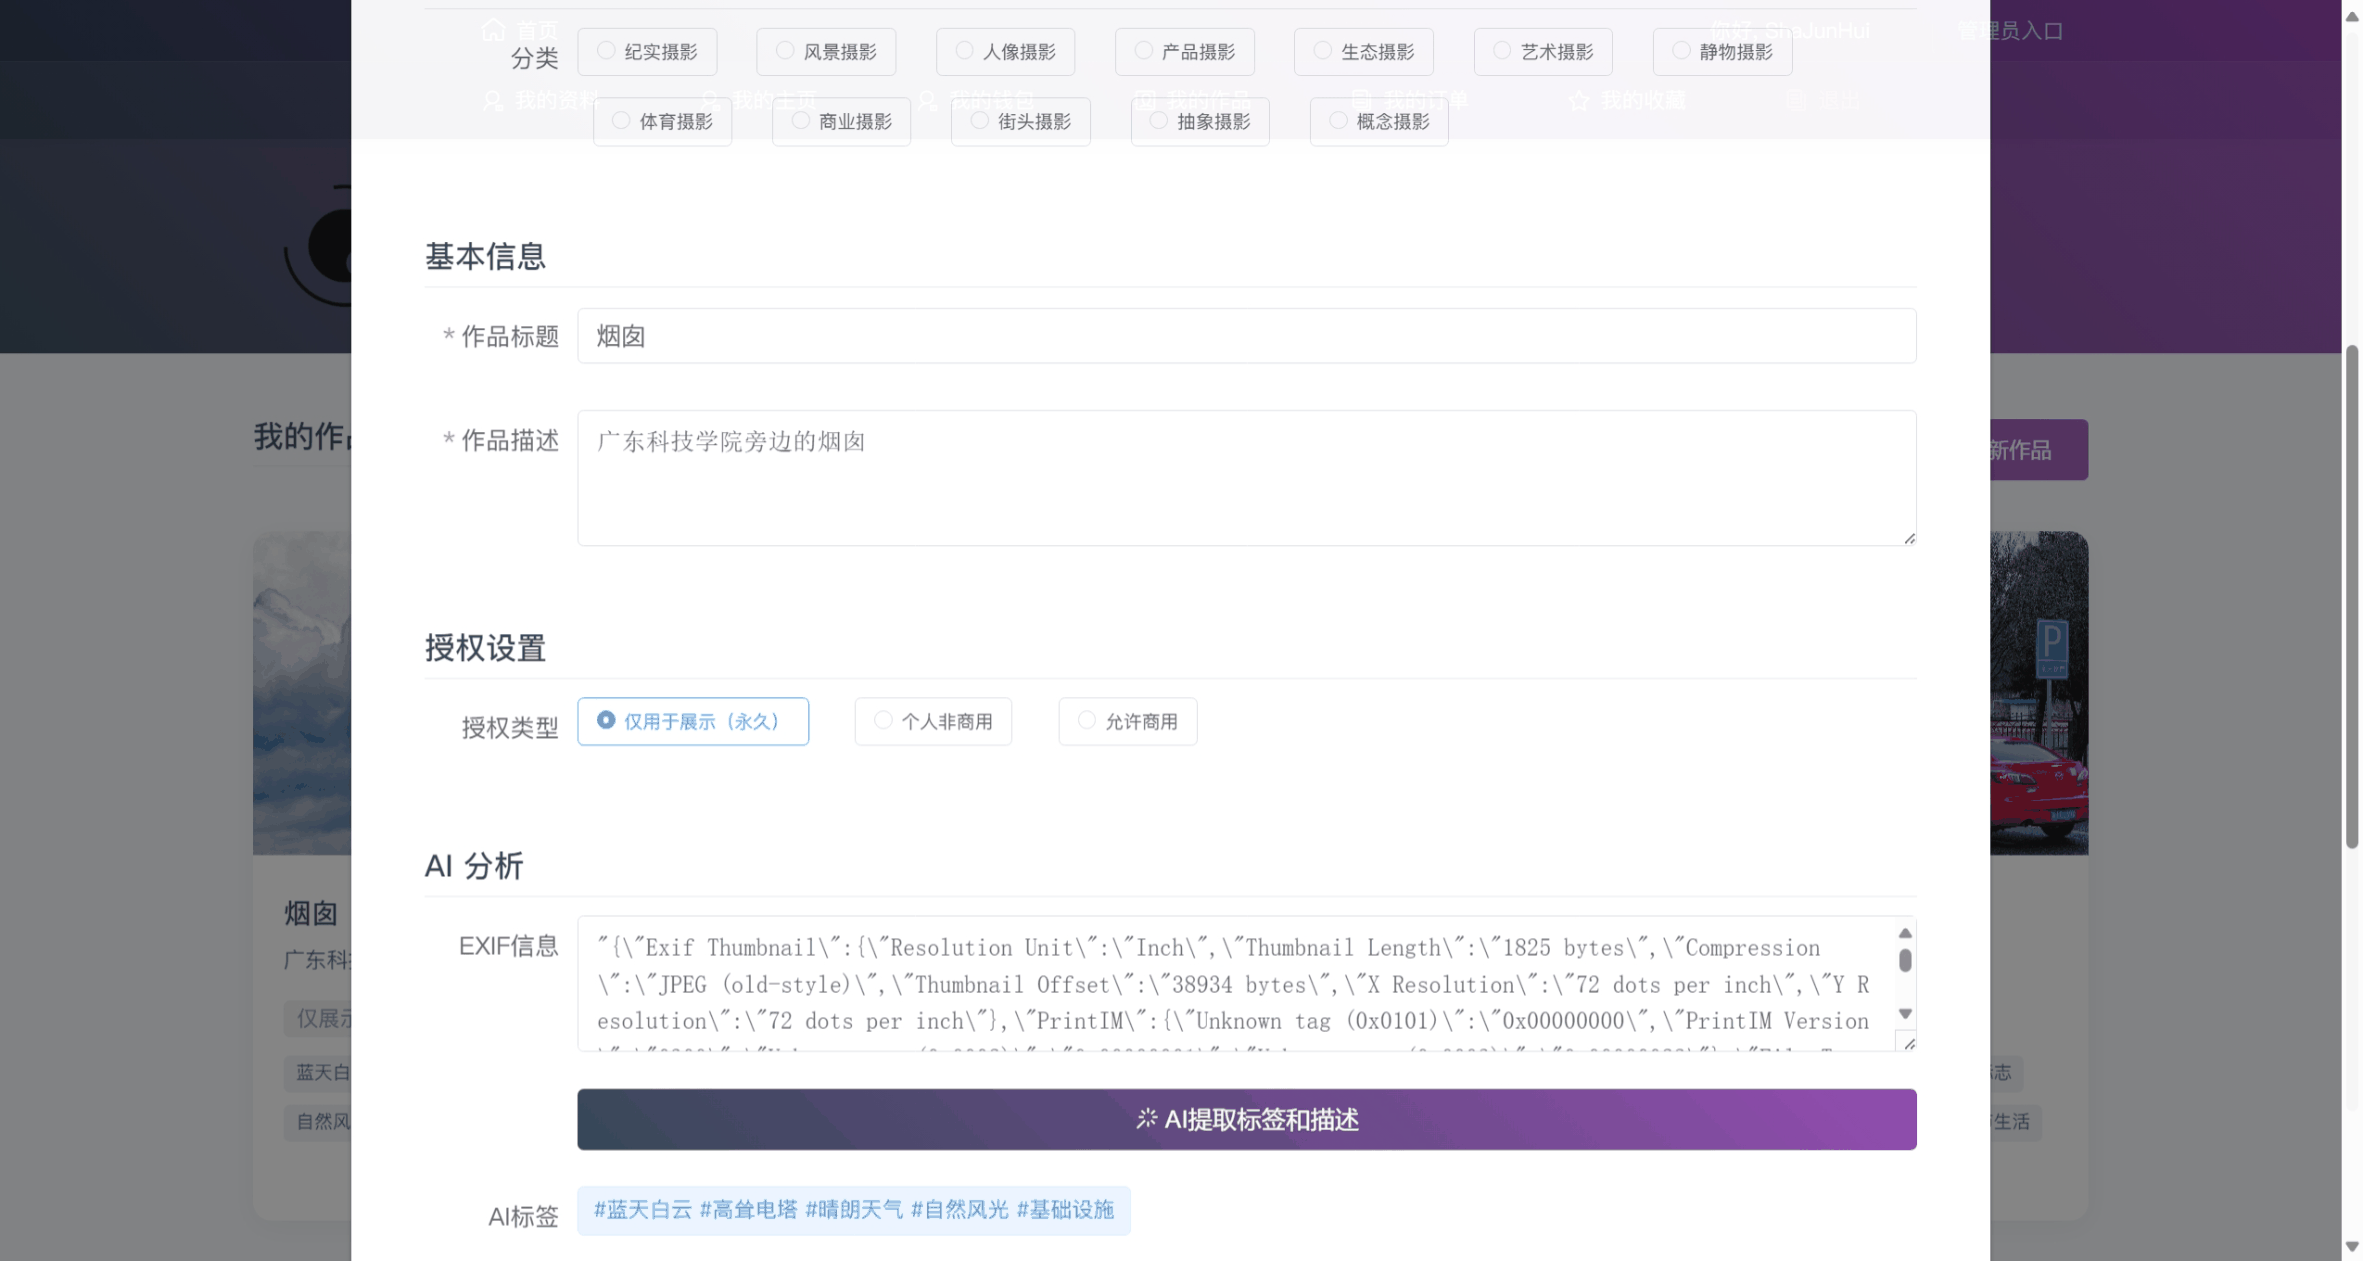Click the 作品标题 input field
This screenshot has width=2363, height=1261.
(x=1245, y=336)
